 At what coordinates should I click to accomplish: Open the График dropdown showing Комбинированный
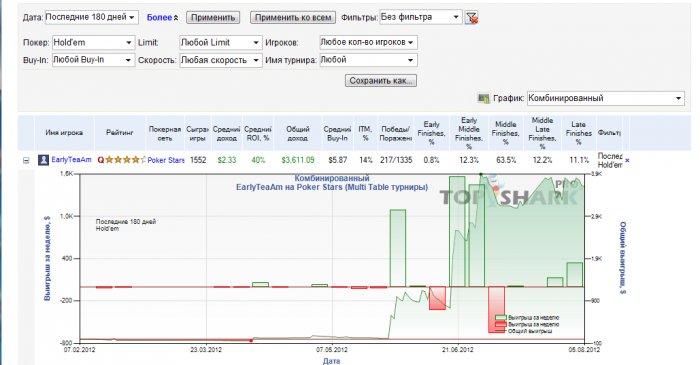605,98
